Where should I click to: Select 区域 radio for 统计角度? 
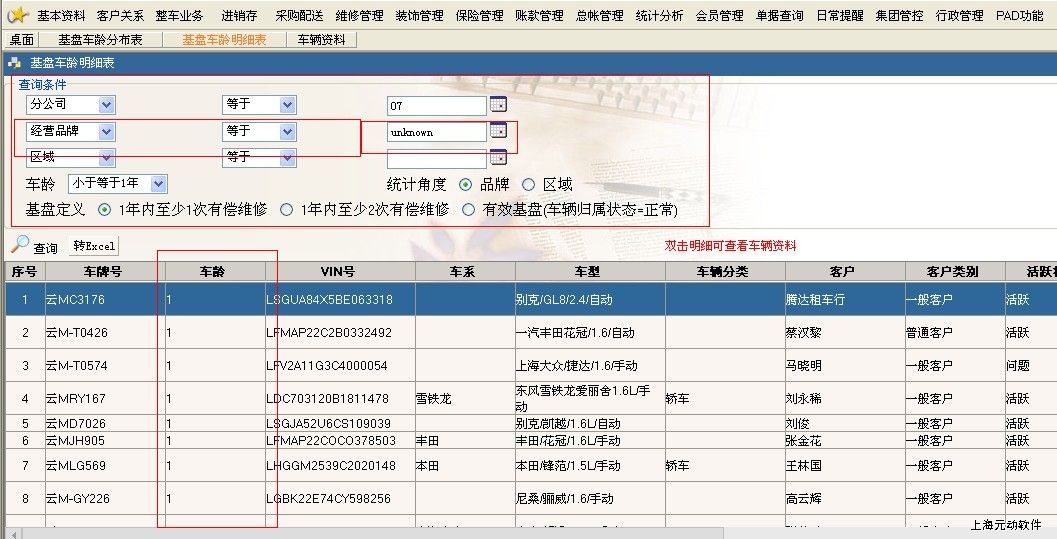[x=529, y=184]
